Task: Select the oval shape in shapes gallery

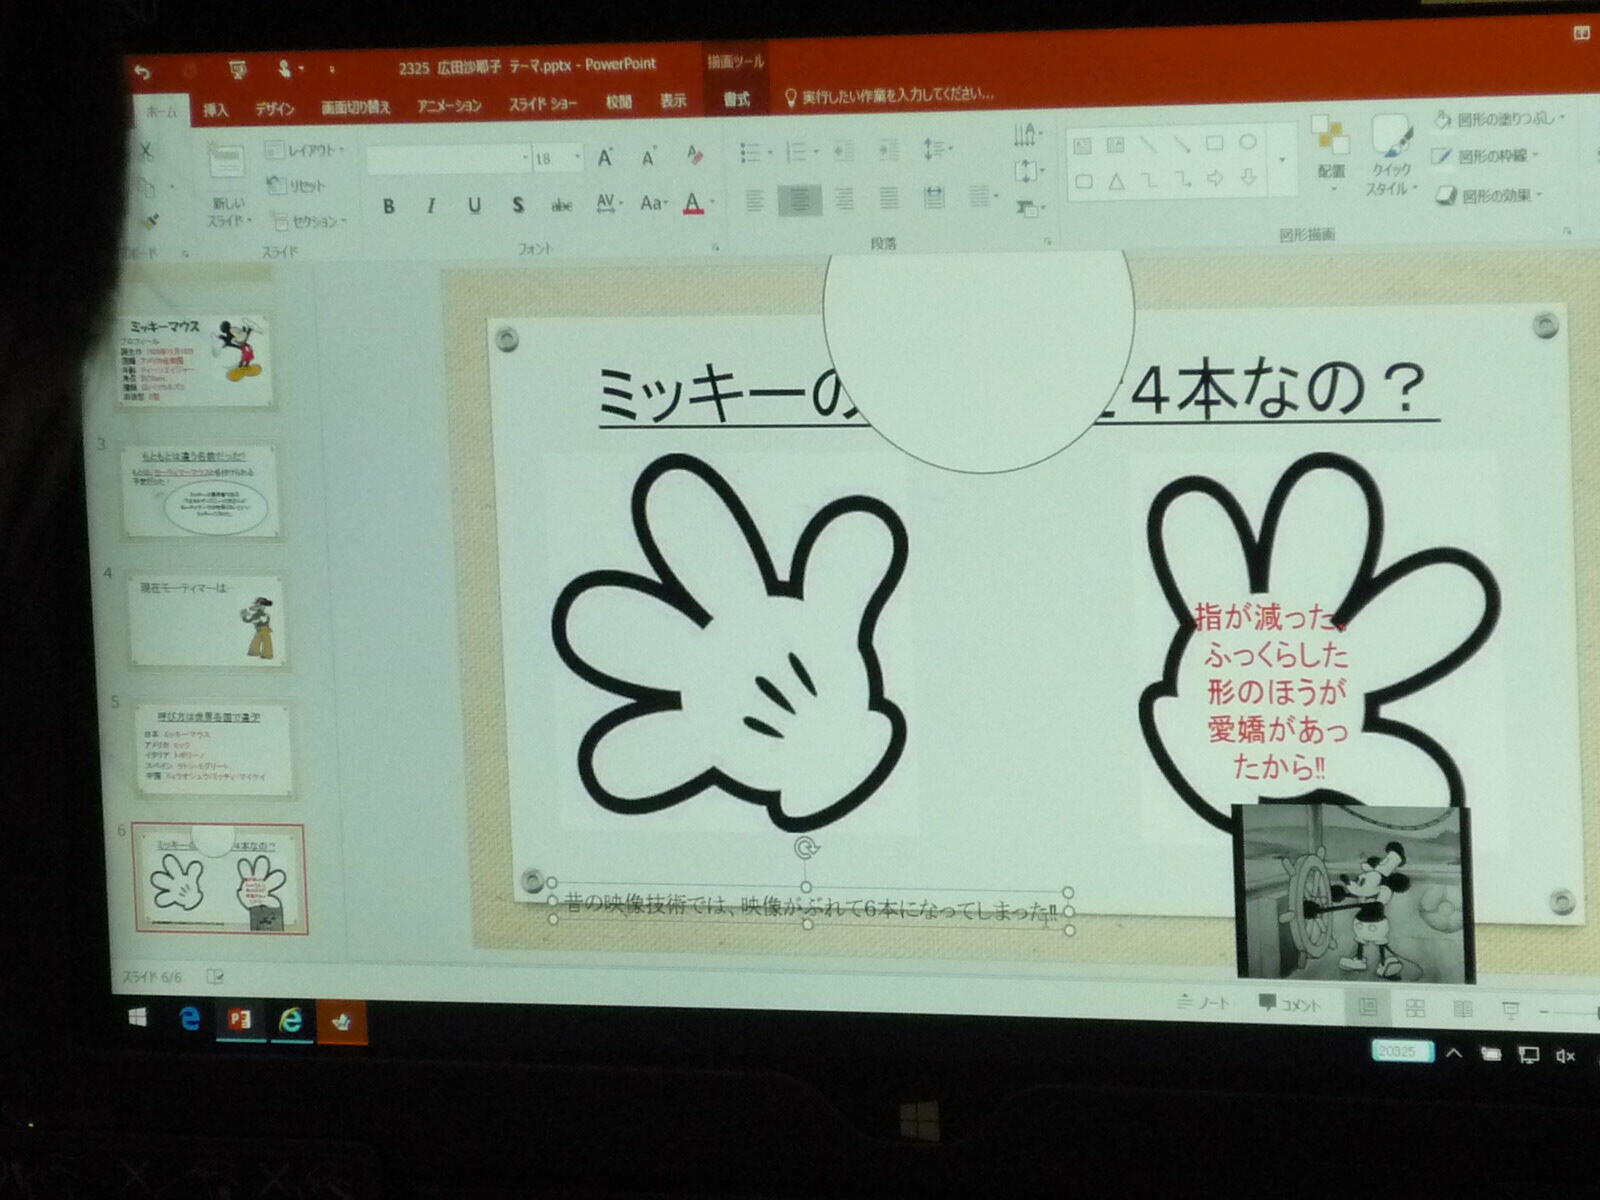Action: [x=1248, y=142]
